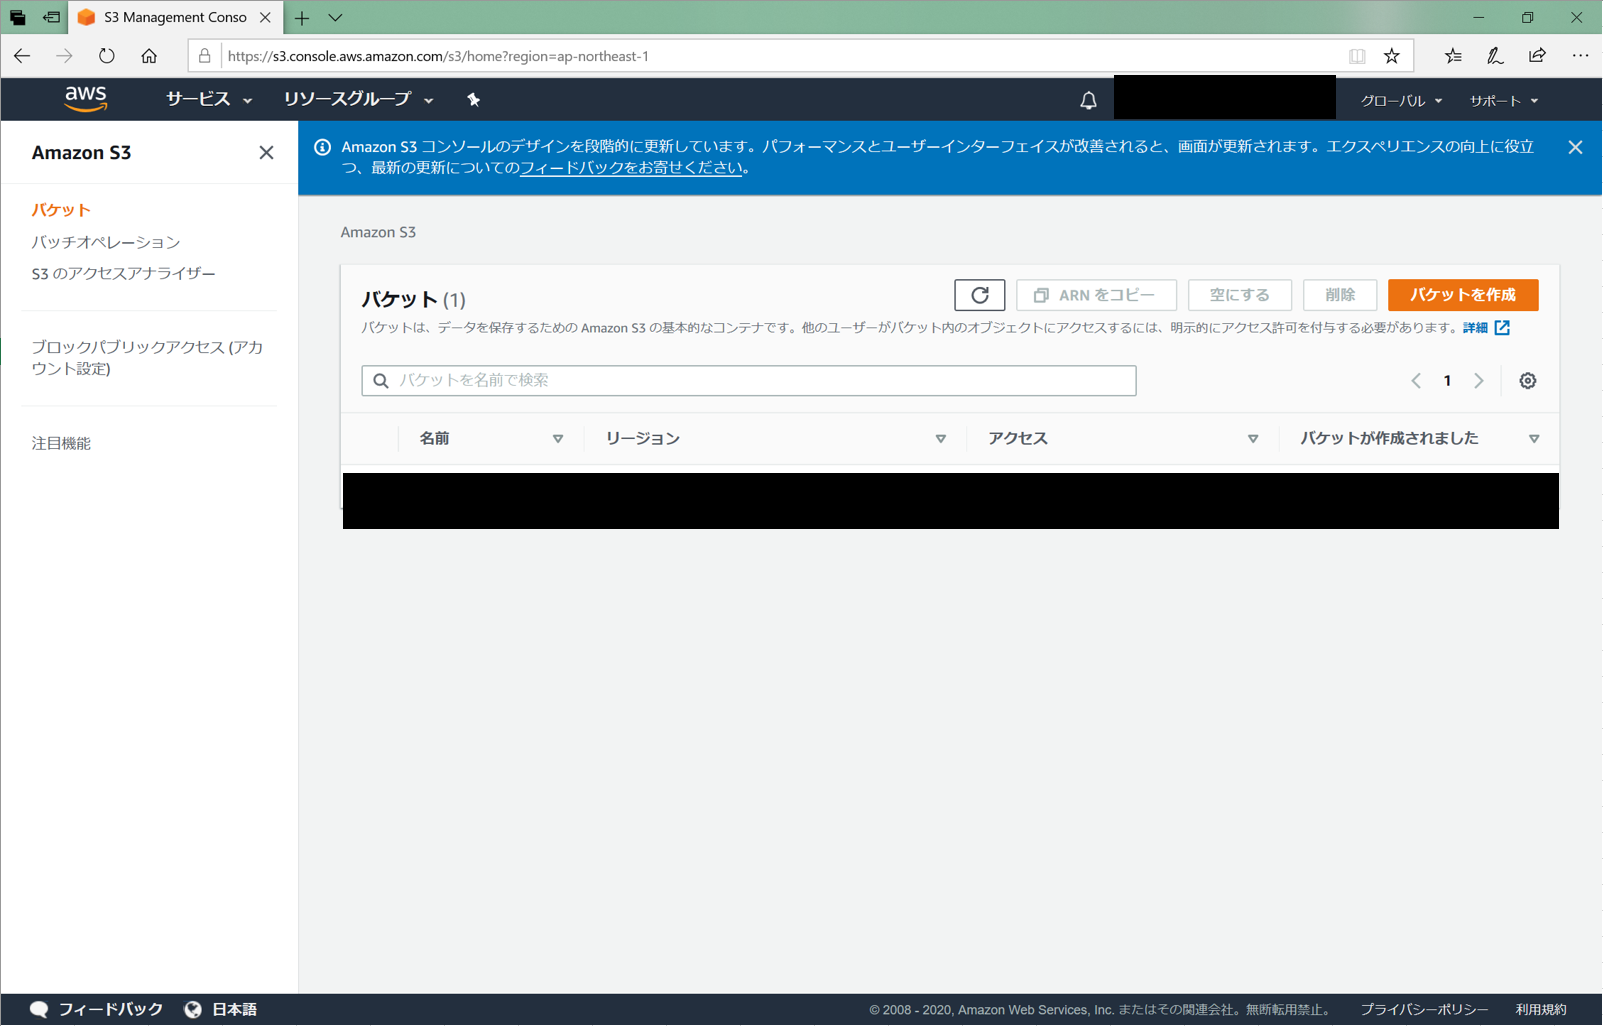Click the pin shortcuts icon in AWS navbar
The image size is (1603, 1026).
(474, 99)
